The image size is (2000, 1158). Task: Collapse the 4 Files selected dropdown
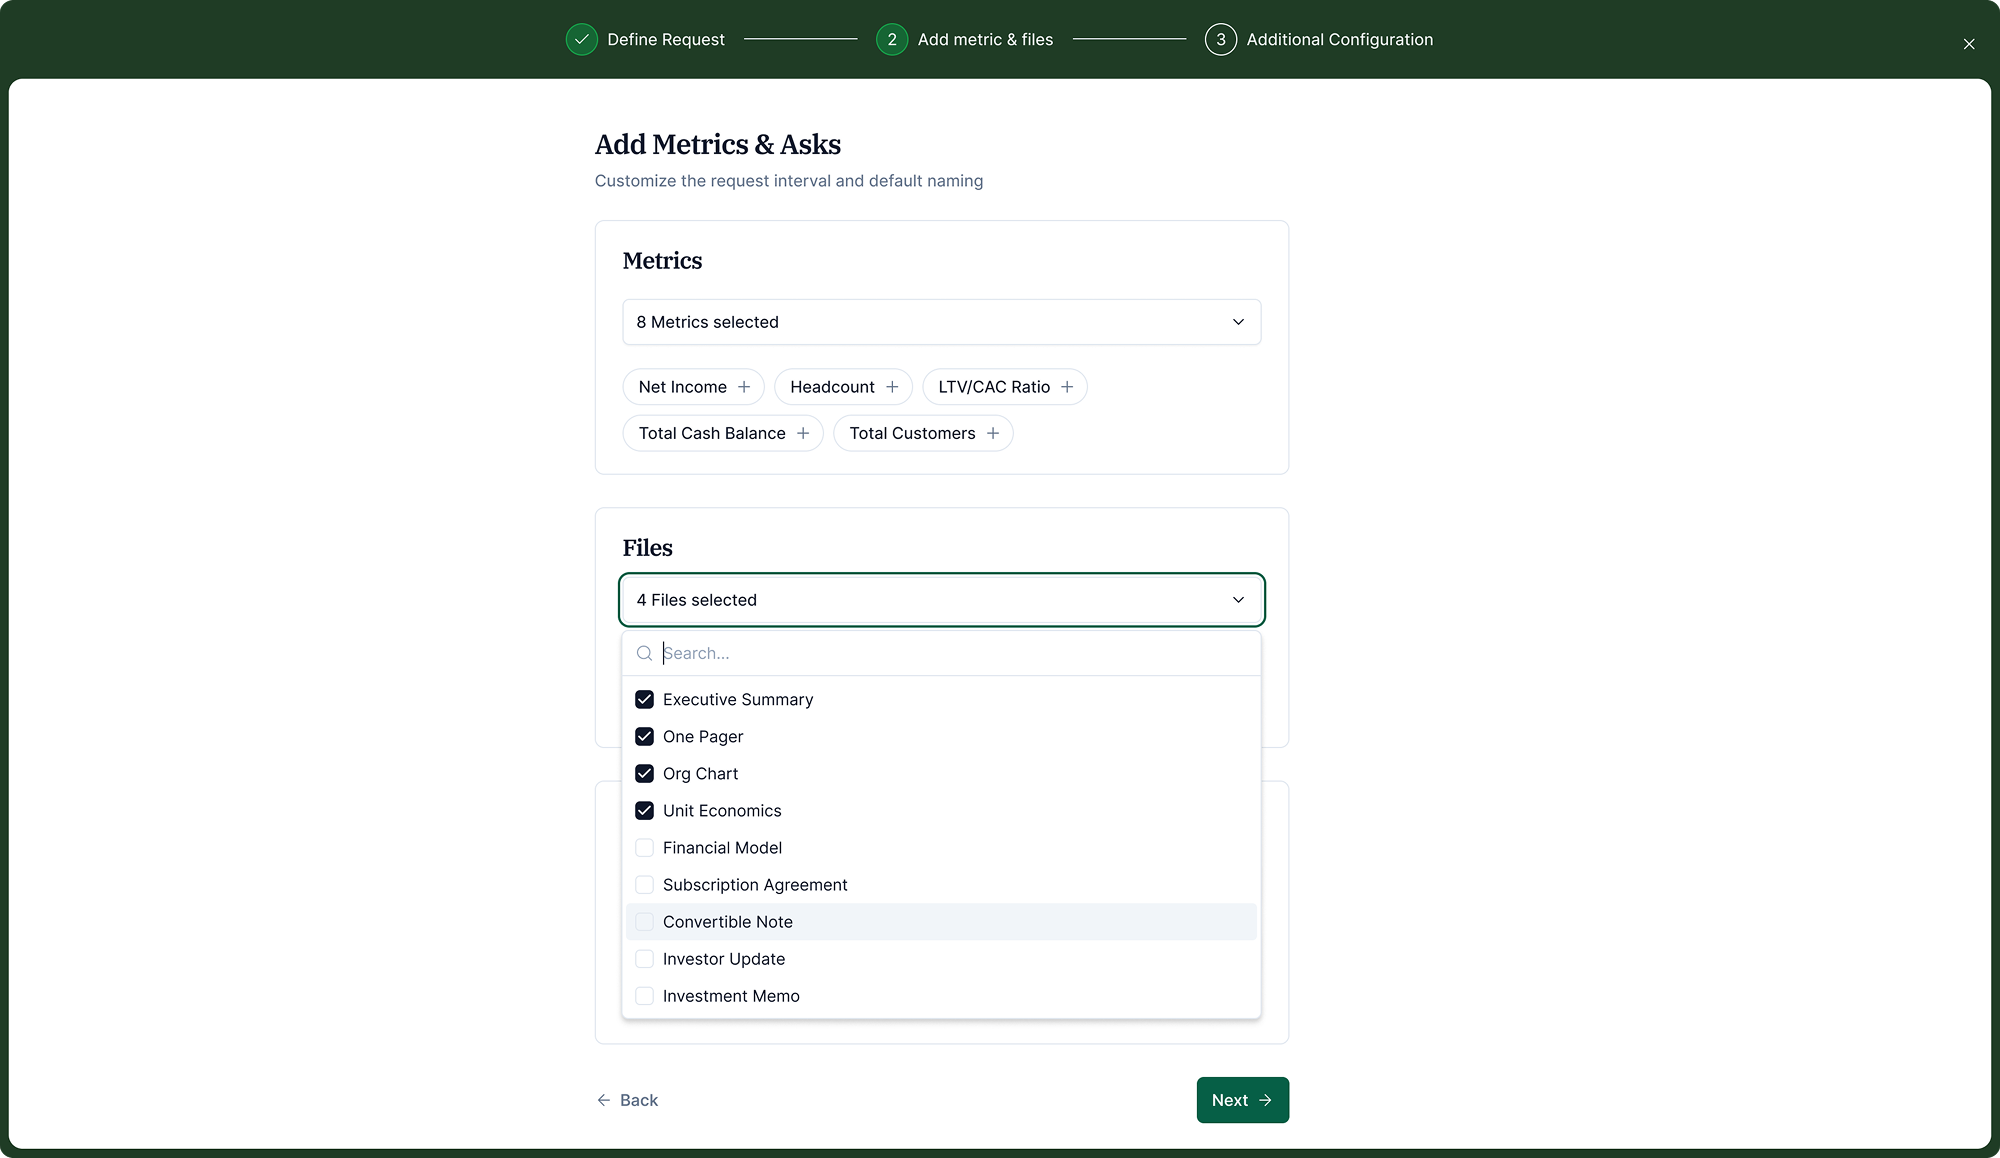click(941, 600)
